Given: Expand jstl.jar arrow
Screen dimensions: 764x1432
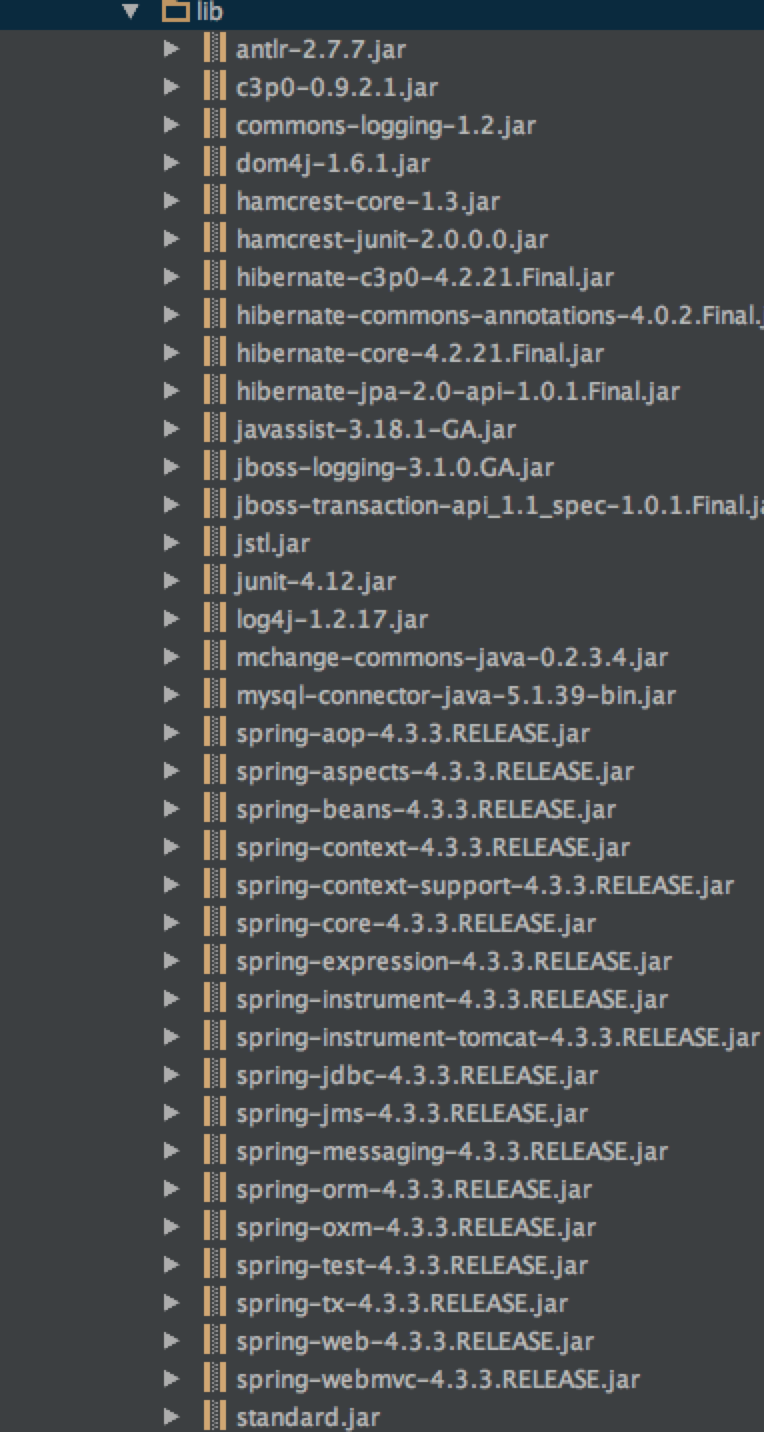Looking at the screenshot, I should [x=172, y=542].
